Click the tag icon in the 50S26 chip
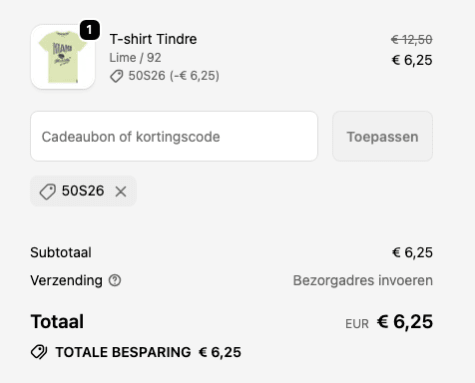This screenshot has height=383, width=475. click(x=47, y=192)
